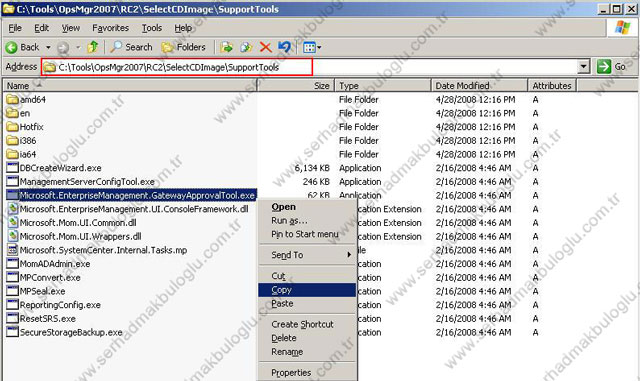The width and height of the screenshot is (640, 381).
Task: Click the Forward navigation arrow icon
Action: pos(63,48)
